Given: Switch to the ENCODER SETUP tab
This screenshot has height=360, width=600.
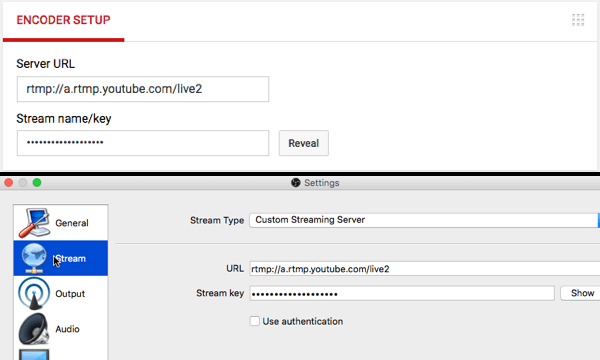Looking at the screenshot, I should 64,20.
